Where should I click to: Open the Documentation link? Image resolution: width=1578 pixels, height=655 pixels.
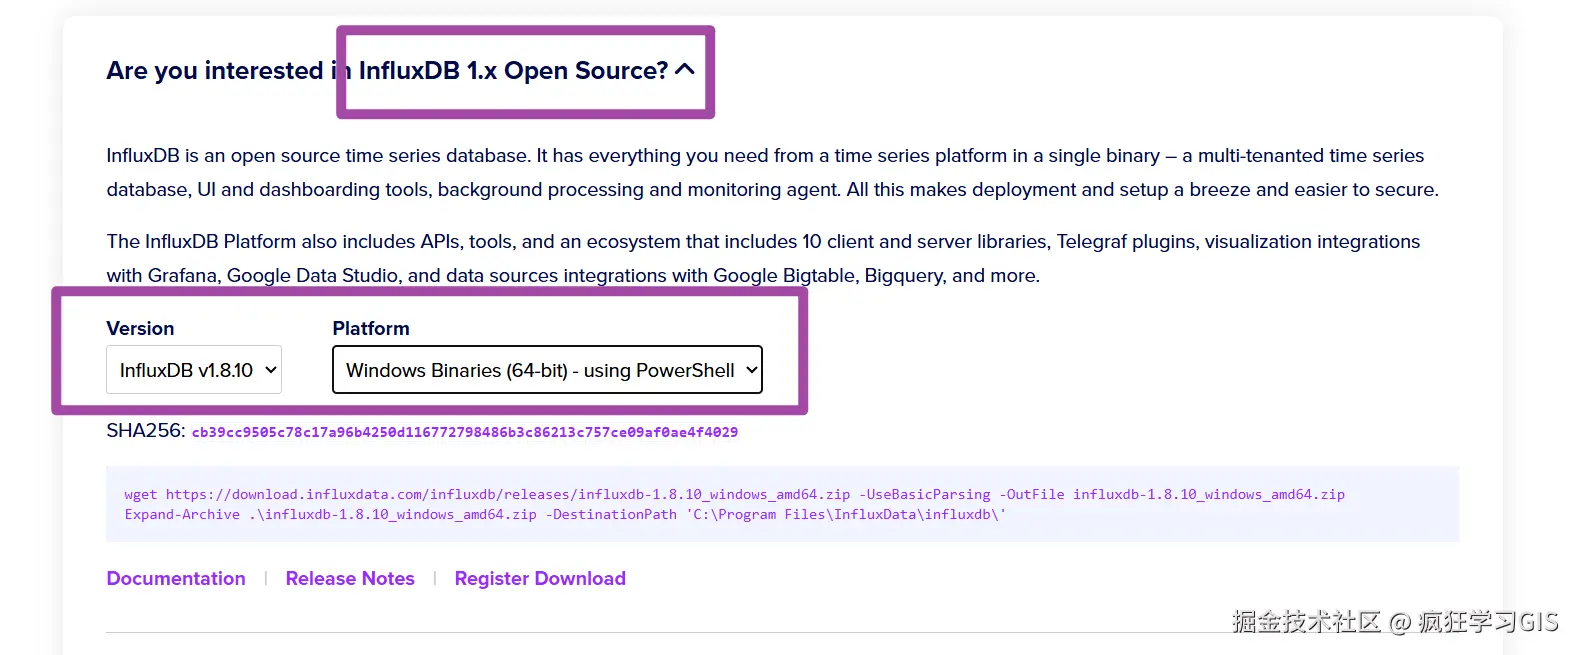point(176,578)
